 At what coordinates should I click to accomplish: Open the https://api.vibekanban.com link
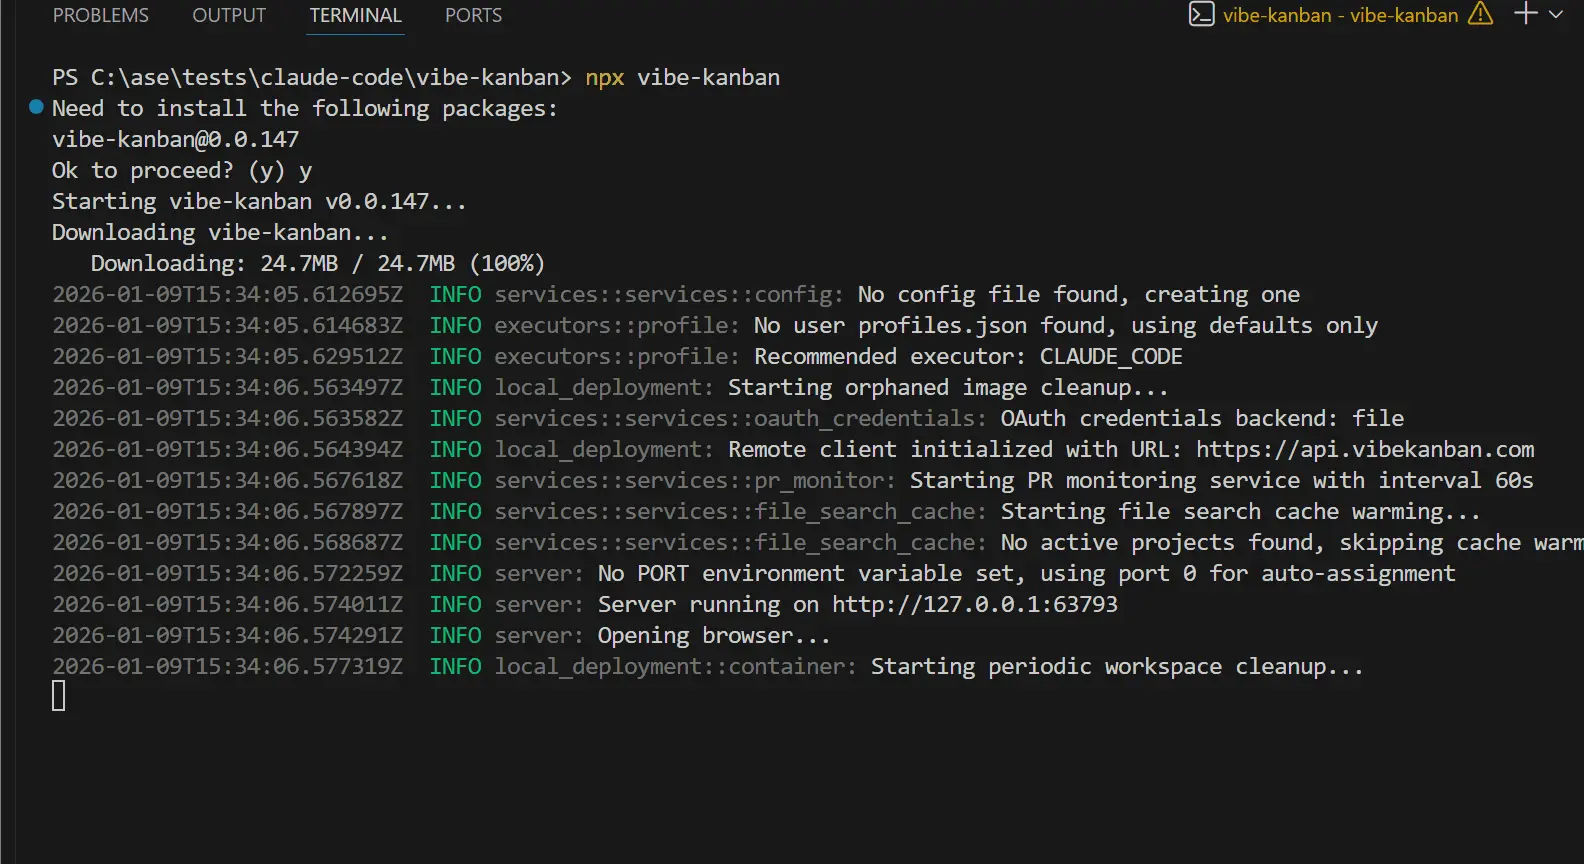tap(1364, 450)
